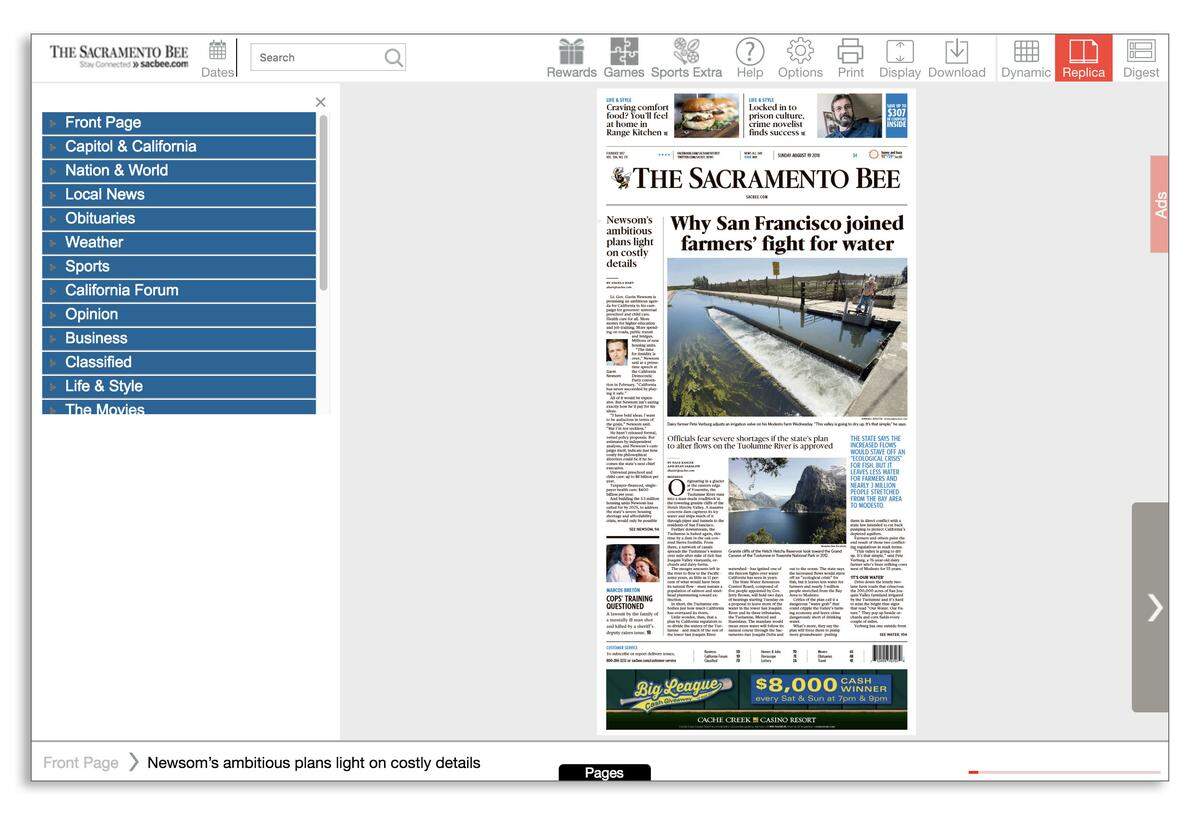Print the current page
The image size is (1200, 815).
point(851,58)
